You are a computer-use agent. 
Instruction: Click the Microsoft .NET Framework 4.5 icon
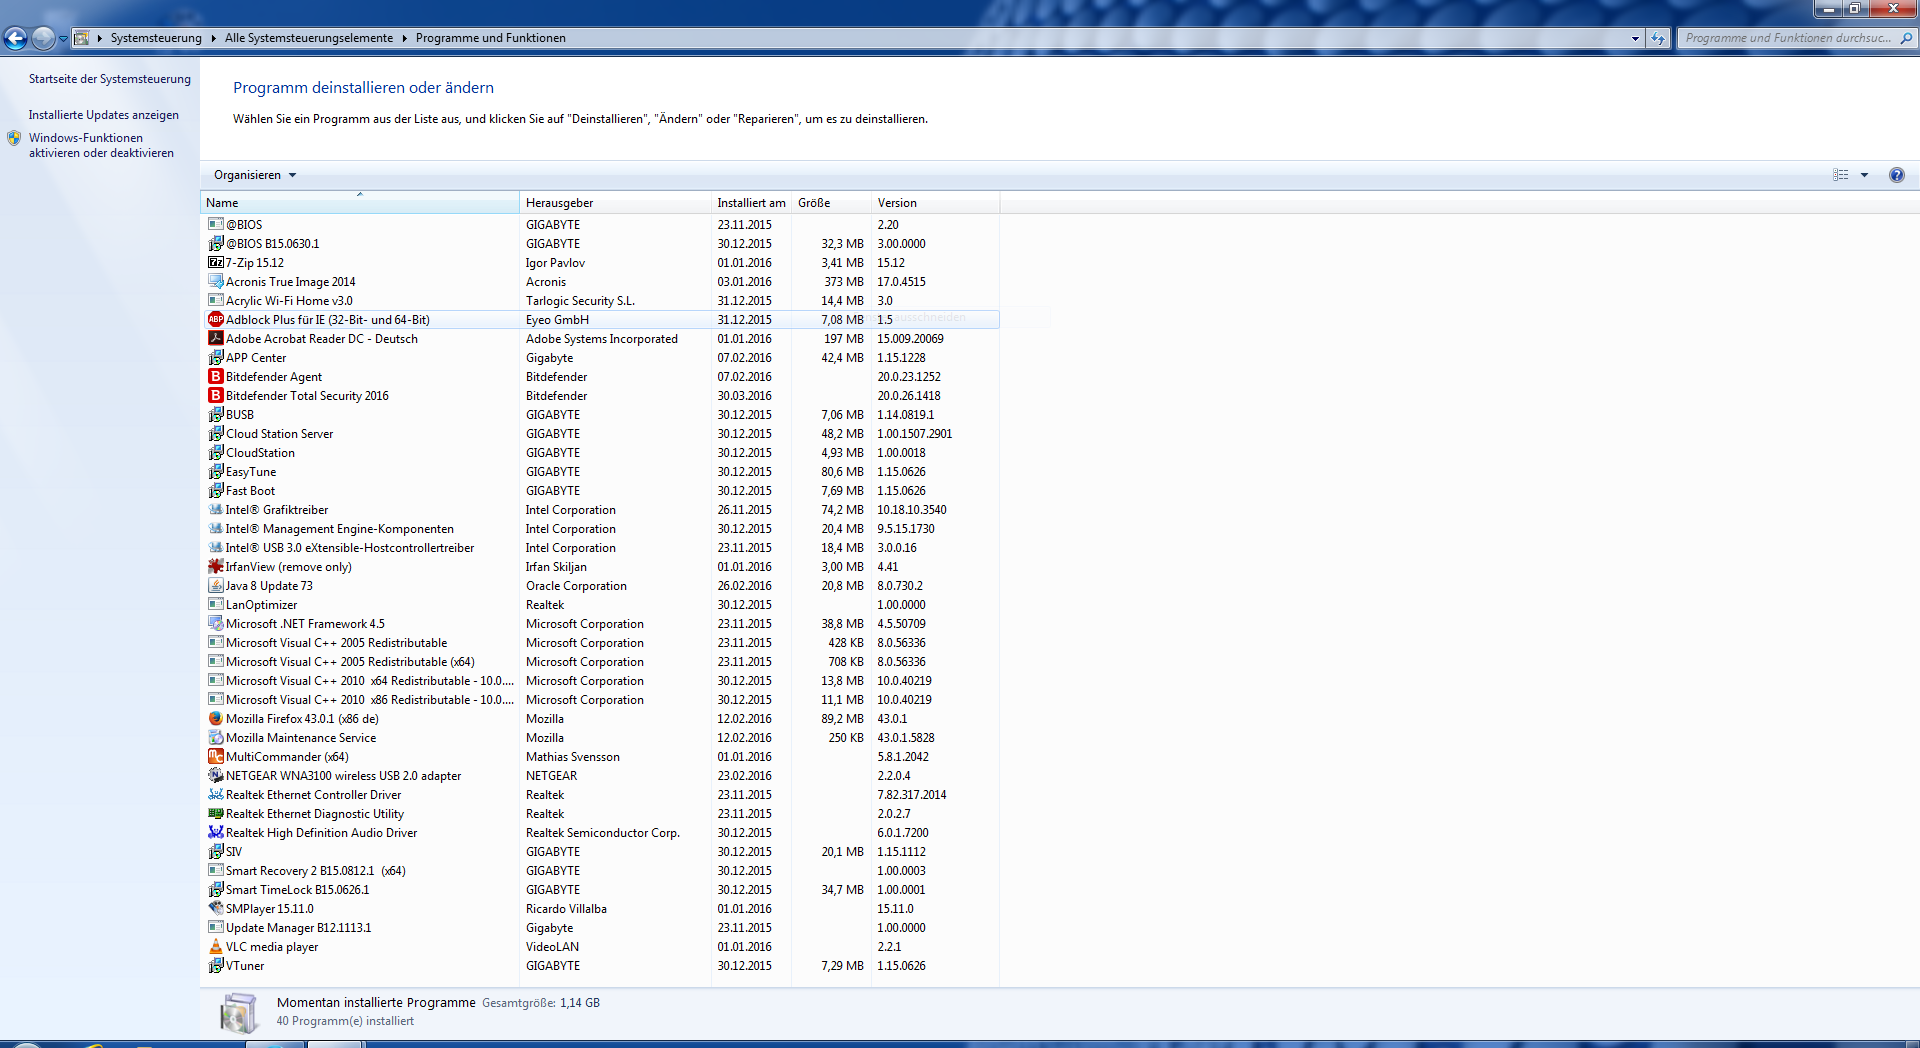tap(215, 624)
